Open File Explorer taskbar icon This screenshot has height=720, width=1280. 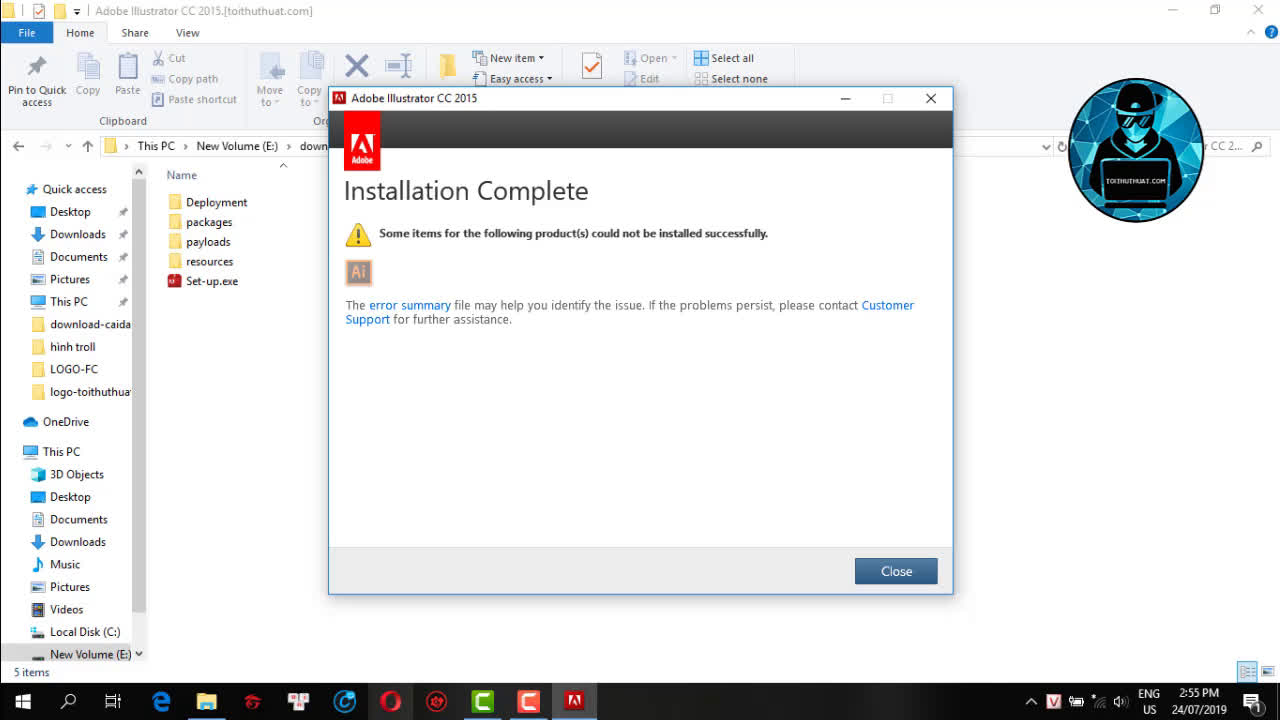(207, 701)
